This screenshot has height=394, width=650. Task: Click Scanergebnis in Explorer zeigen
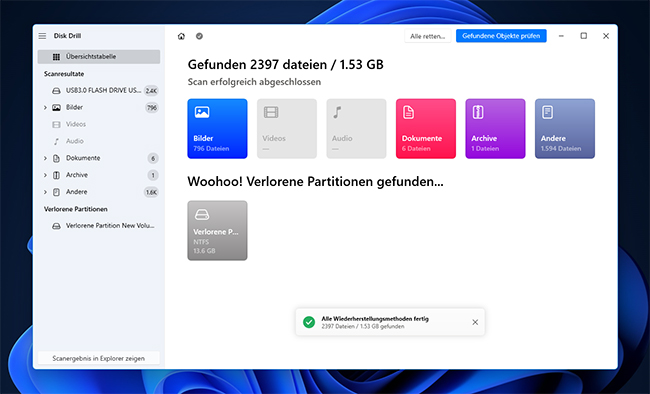click(x=99, y=358)
